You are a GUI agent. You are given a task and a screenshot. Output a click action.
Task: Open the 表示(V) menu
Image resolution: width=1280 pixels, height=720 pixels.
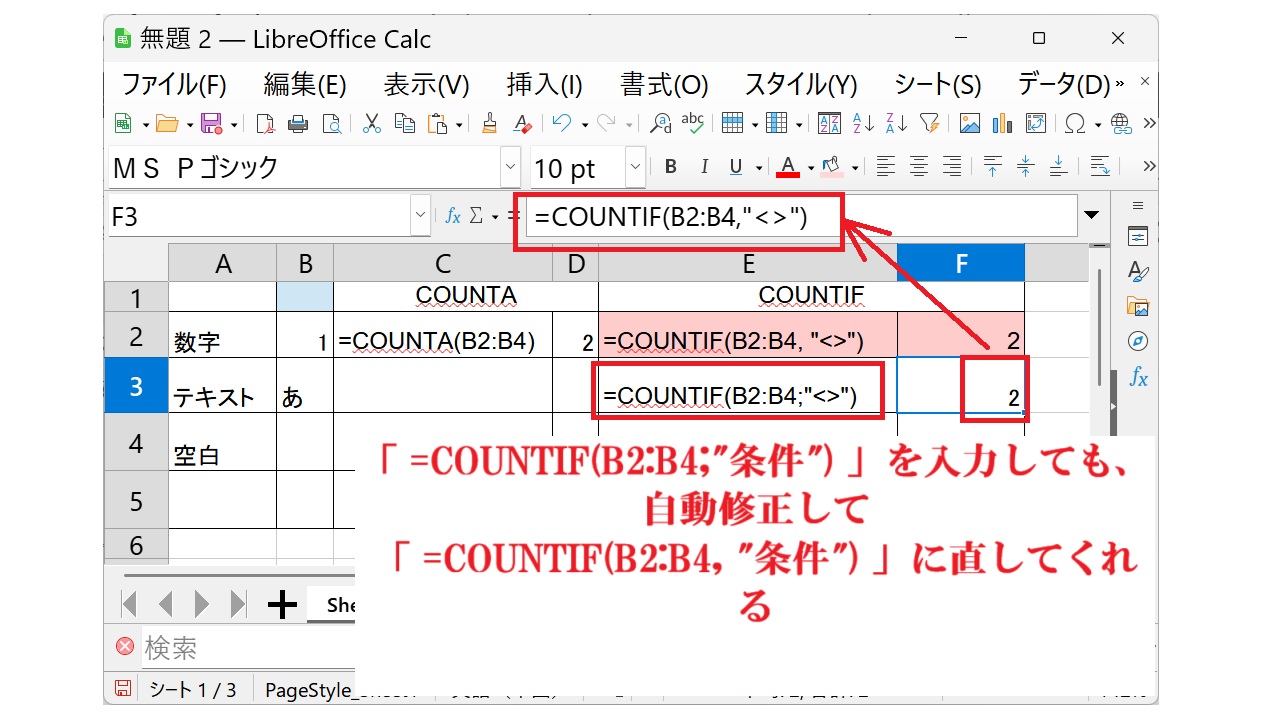tap(426, 85)
